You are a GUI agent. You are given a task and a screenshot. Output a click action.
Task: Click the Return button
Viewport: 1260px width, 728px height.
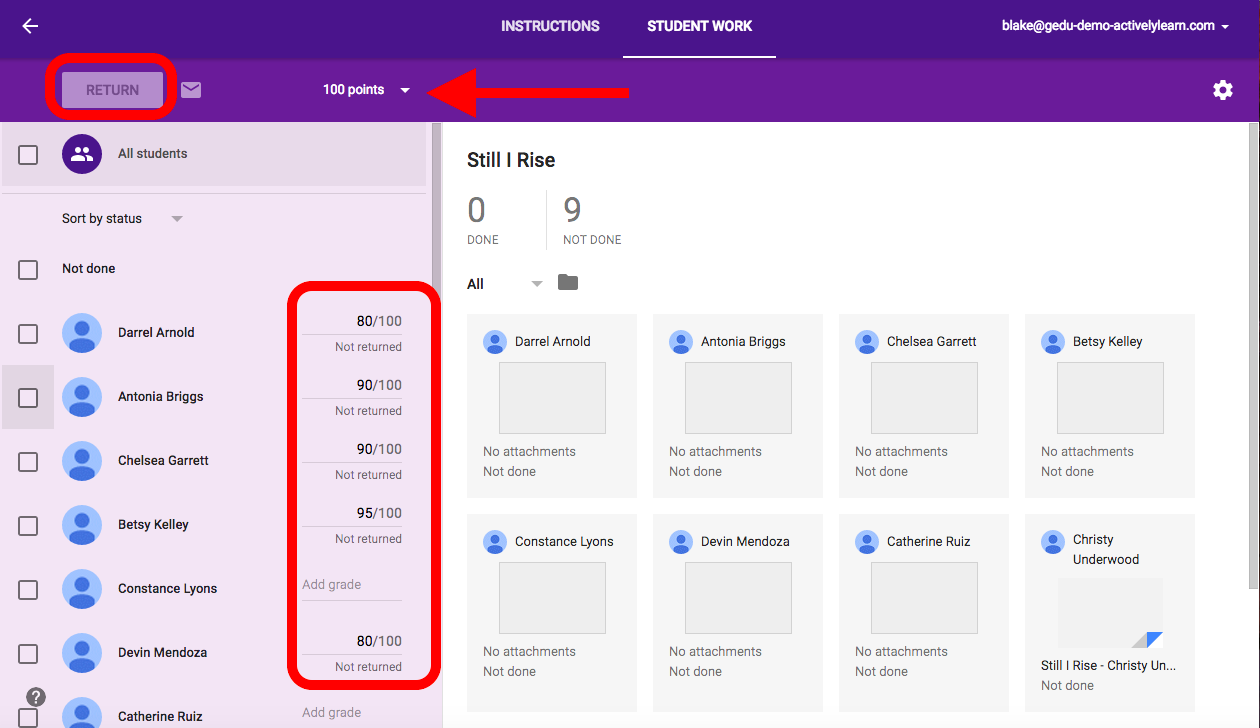pyautogui.click(x=112, y=90)
